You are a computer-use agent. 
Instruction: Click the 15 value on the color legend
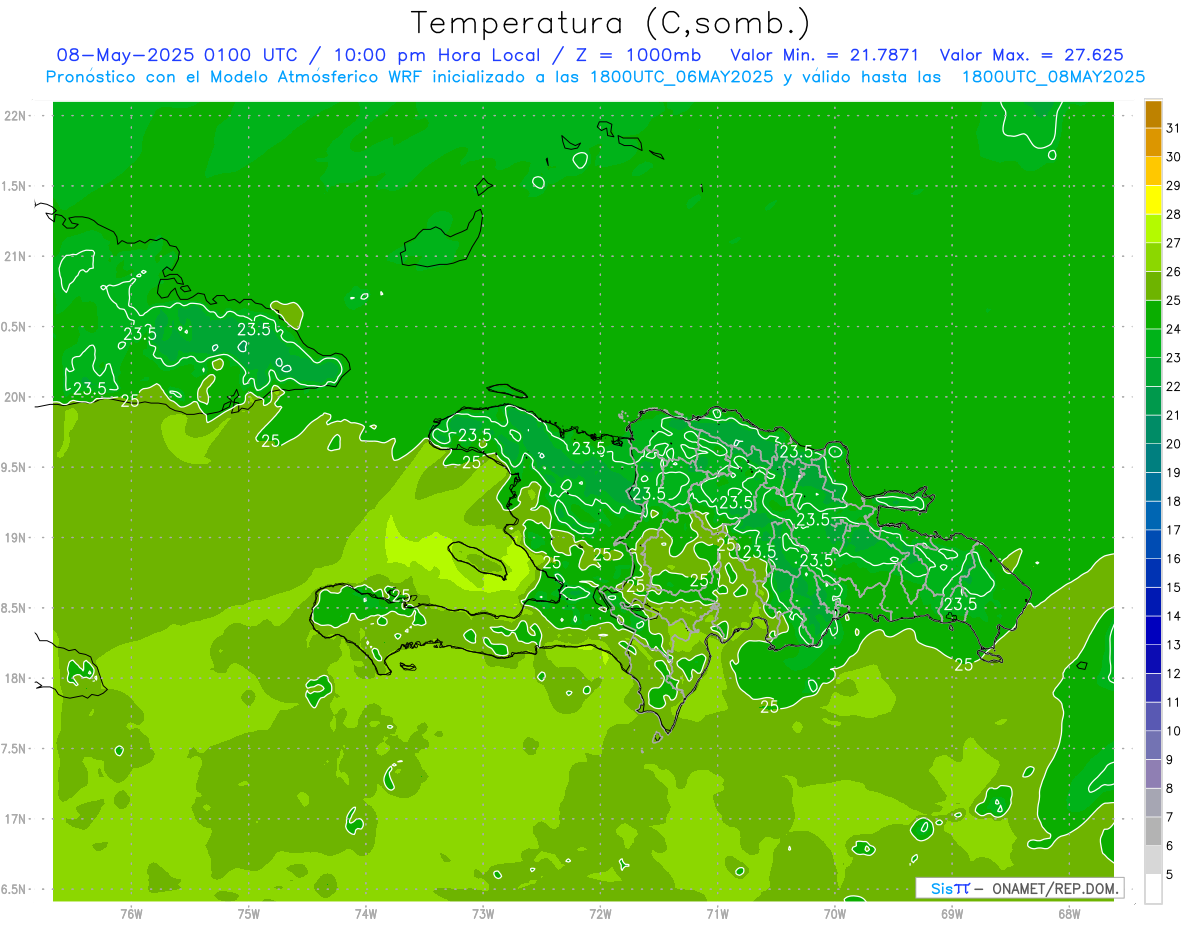click(x=1174, y=587)
